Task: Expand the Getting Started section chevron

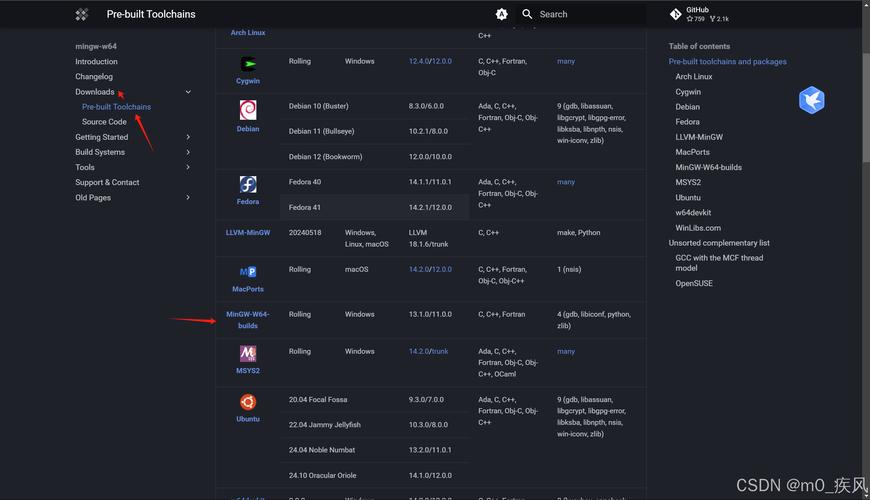Action: click(188, 137)
